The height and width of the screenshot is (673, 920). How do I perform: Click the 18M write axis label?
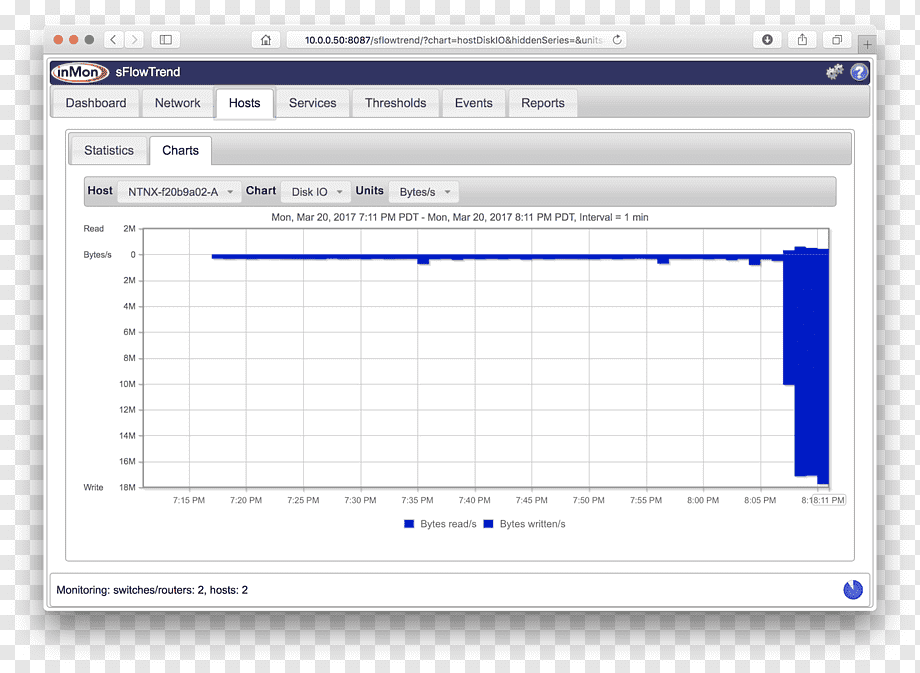click(x=127, y=487)
